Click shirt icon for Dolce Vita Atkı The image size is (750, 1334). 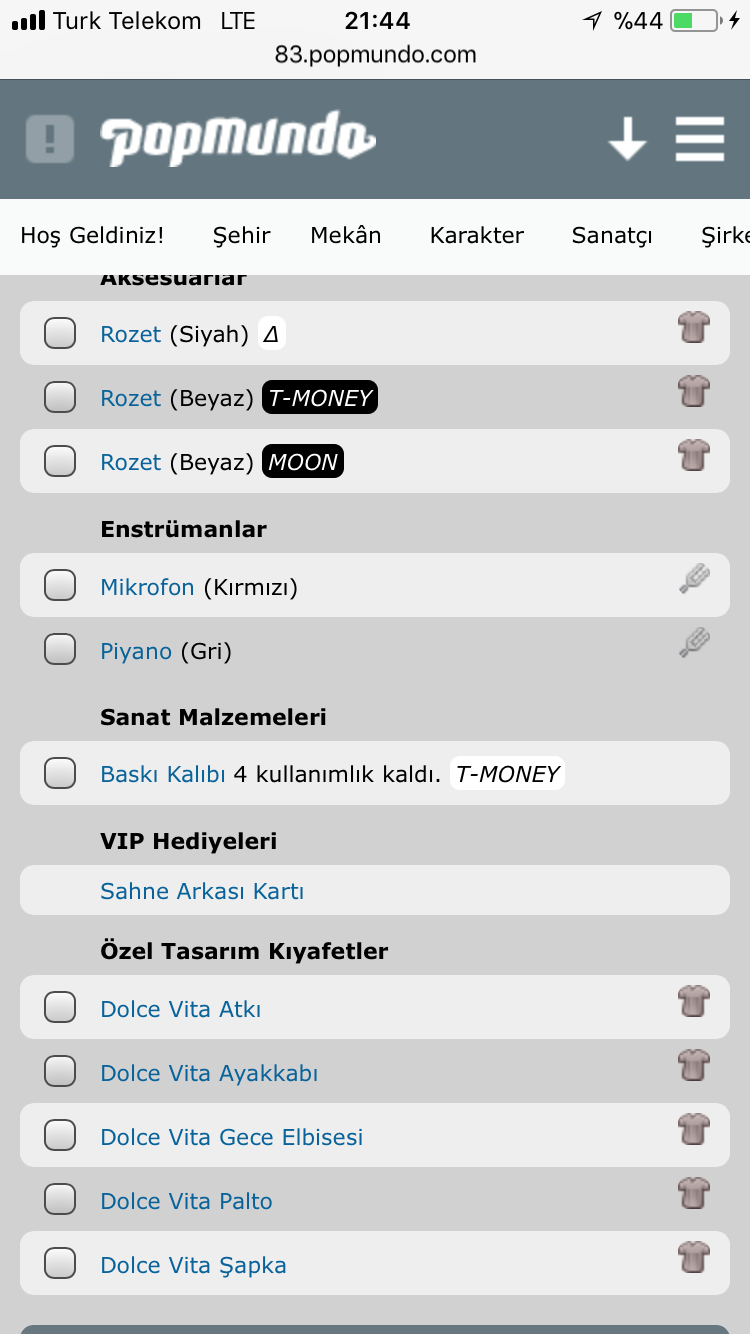[x=693, y=1001]
